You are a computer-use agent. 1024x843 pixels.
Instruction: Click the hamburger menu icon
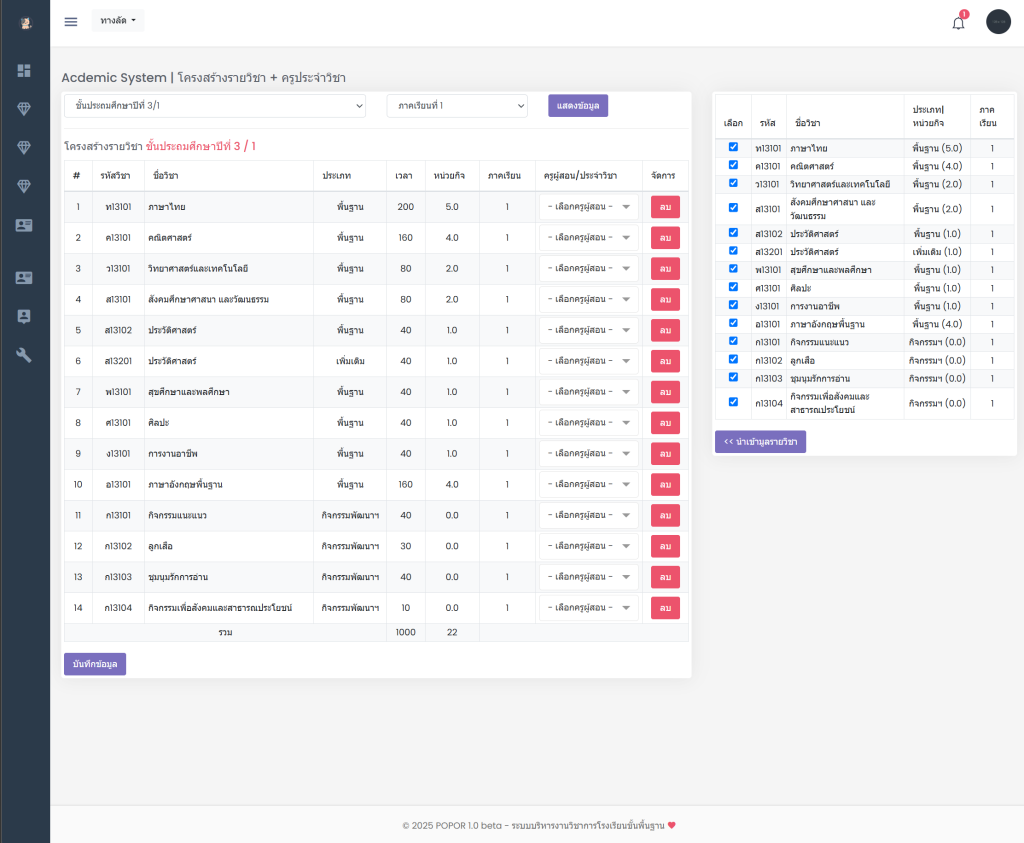(71, 22)
